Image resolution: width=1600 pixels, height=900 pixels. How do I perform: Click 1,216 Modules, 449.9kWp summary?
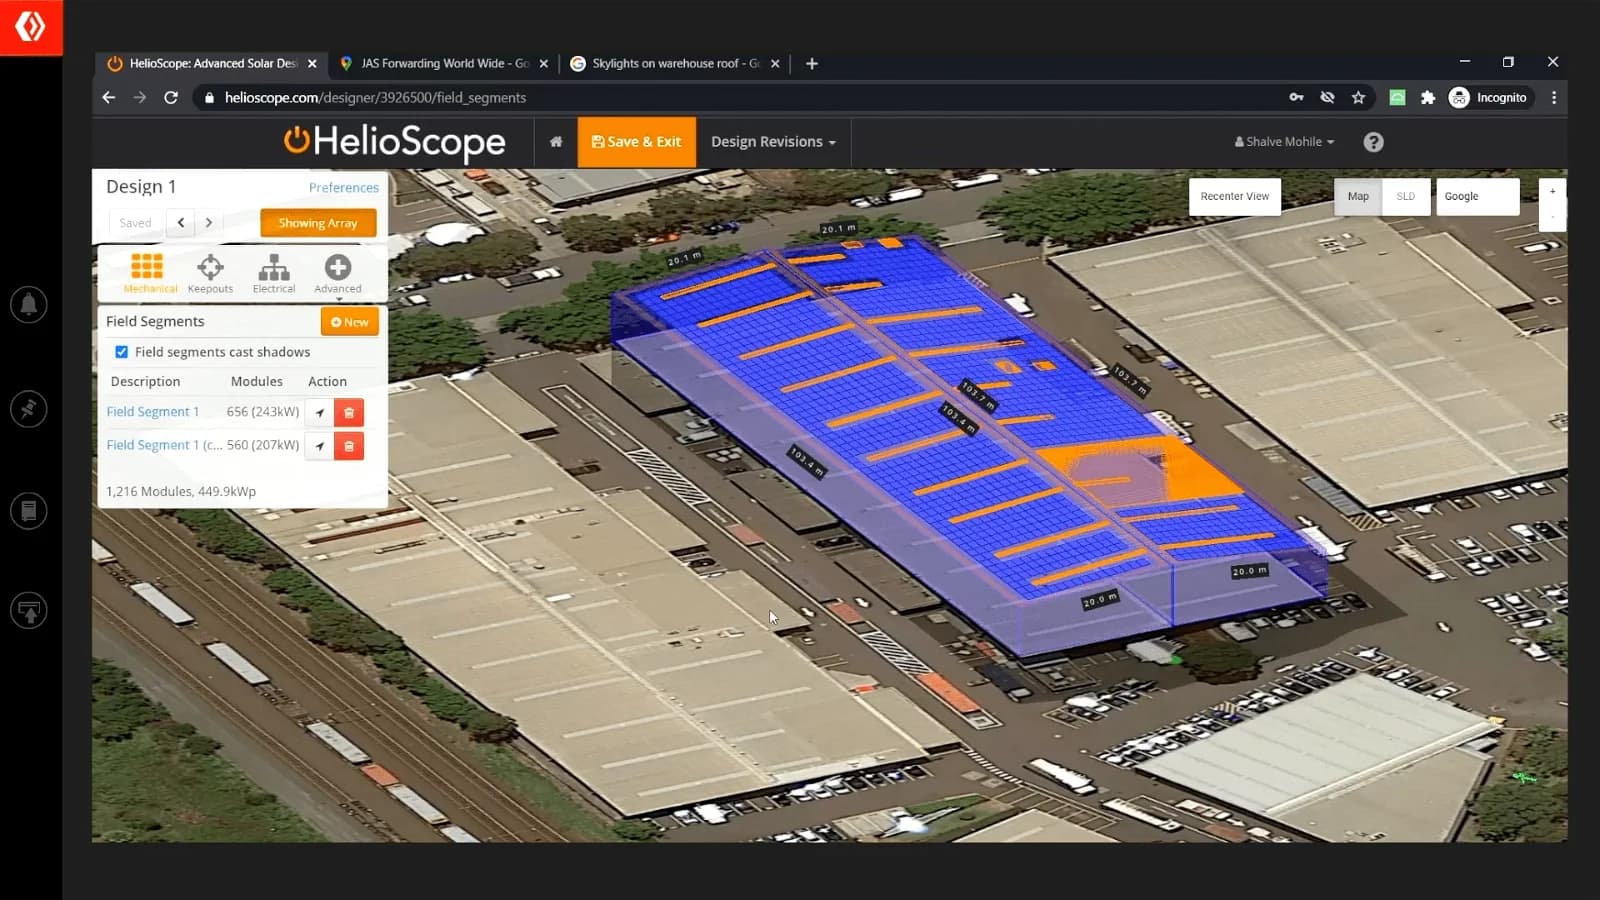pyautogui.click(x=181, y=491)
